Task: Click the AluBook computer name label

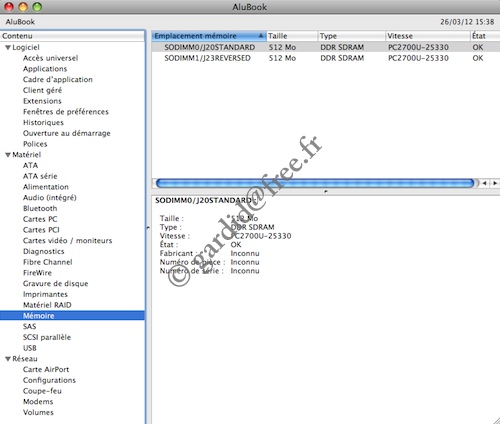Action: pyautogui.click(x=20, y=22)
